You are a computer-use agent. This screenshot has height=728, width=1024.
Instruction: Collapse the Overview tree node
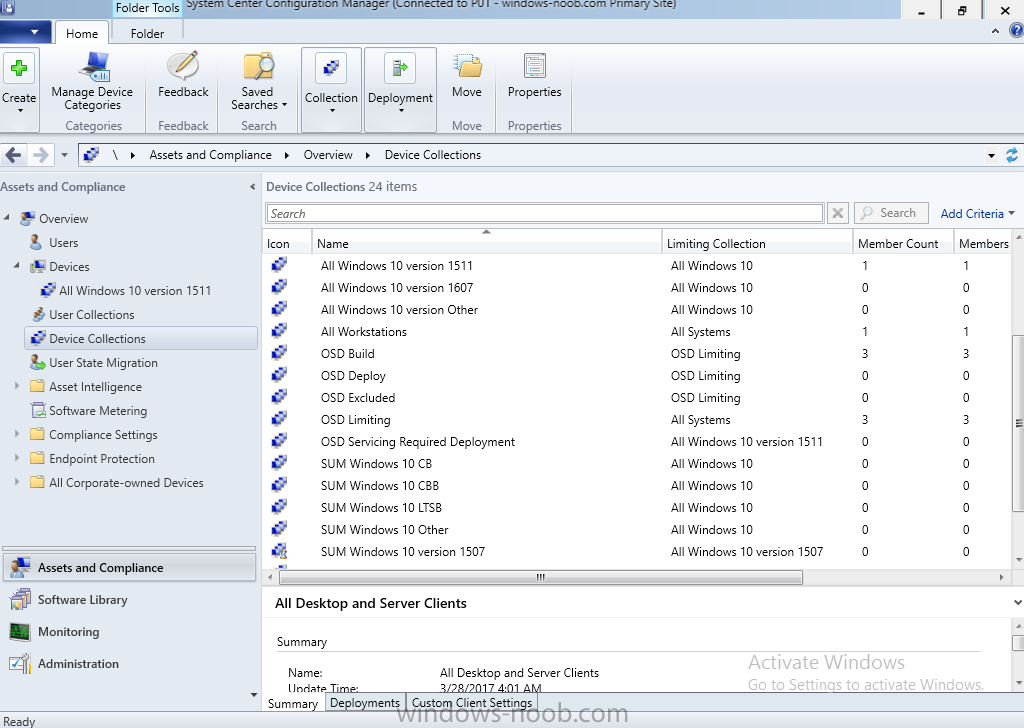click(7, 217)
